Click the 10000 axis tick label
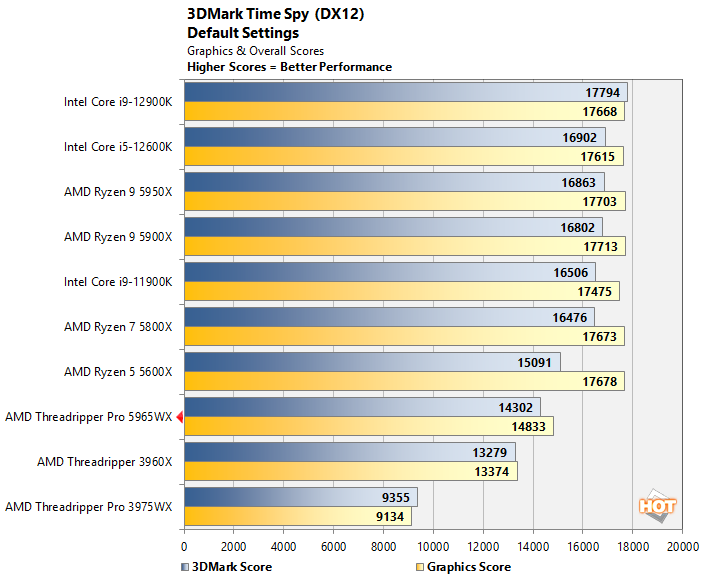Image resolution: width=708 pixels, height=576 pixels. click(x=433, y=547)
